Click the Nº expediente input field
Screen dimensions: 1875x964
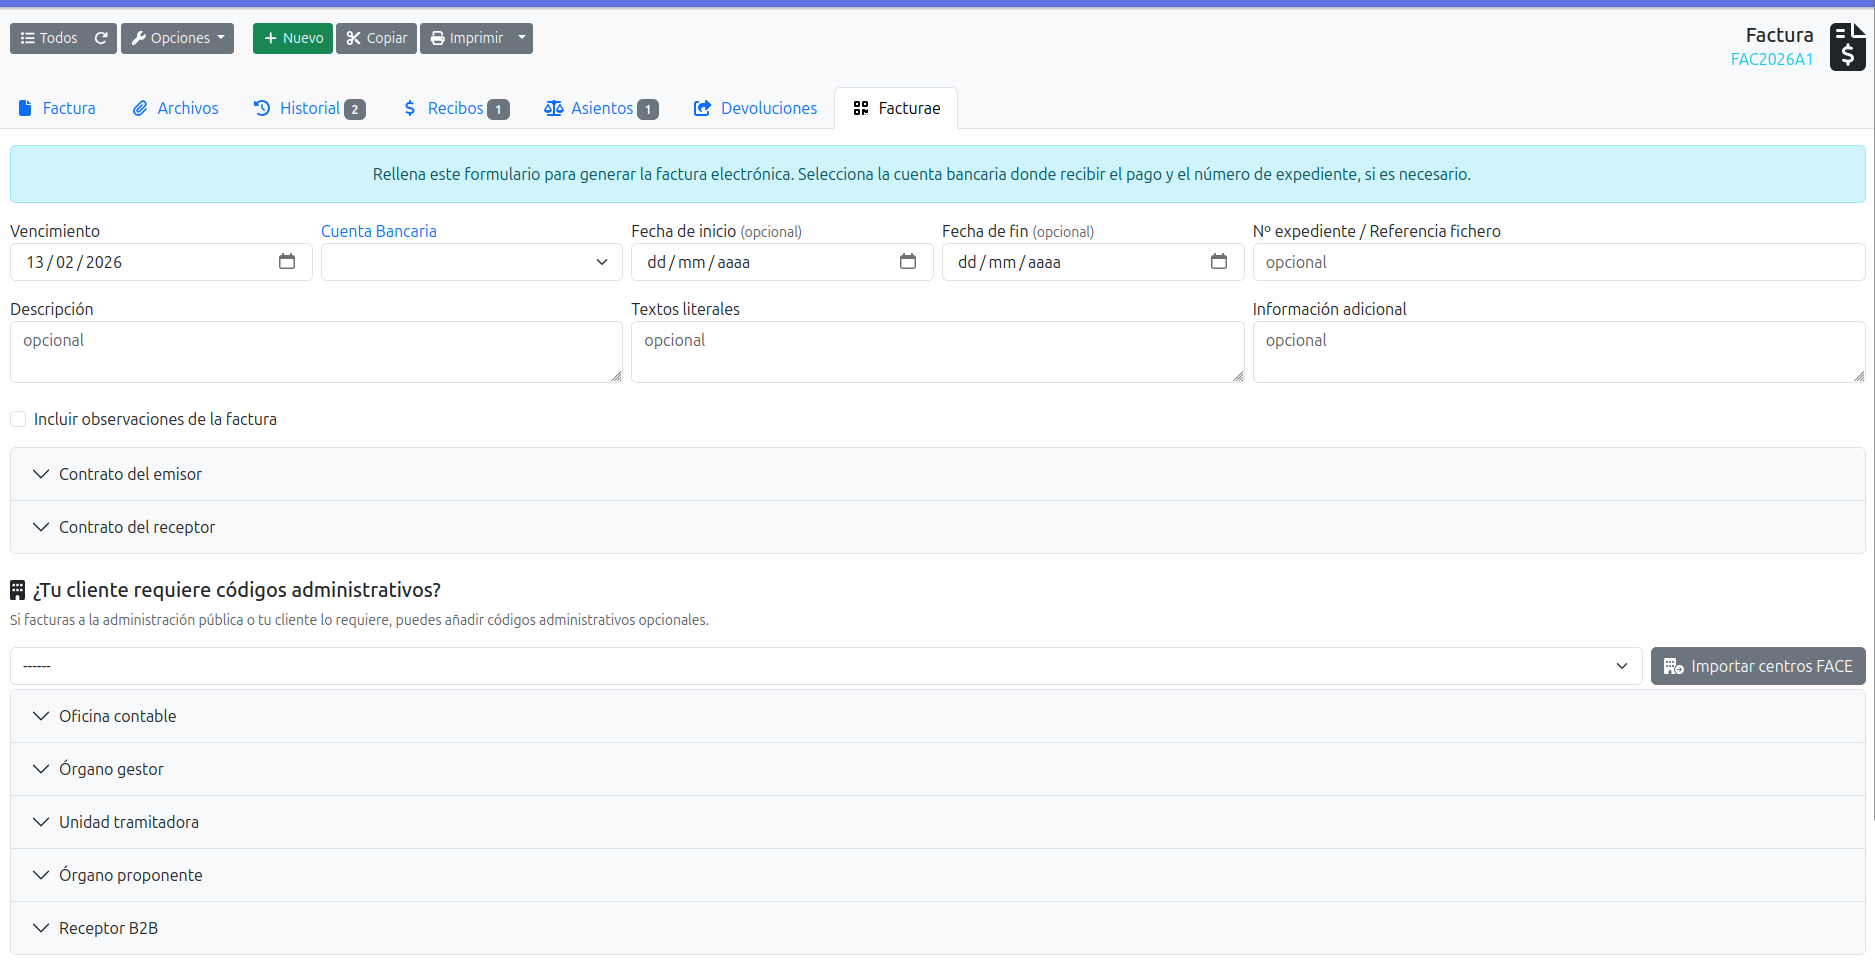coord(1558,262)
